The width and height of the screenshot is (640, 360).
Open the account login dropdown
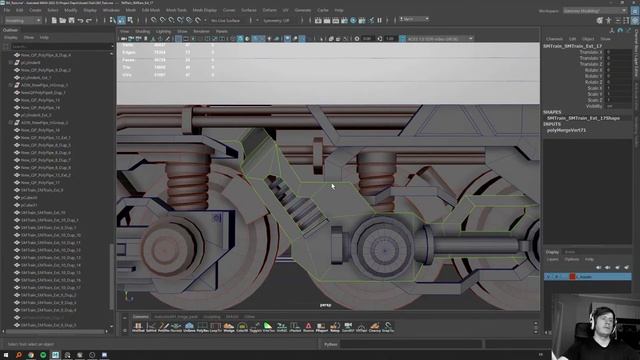click(414, 19)
